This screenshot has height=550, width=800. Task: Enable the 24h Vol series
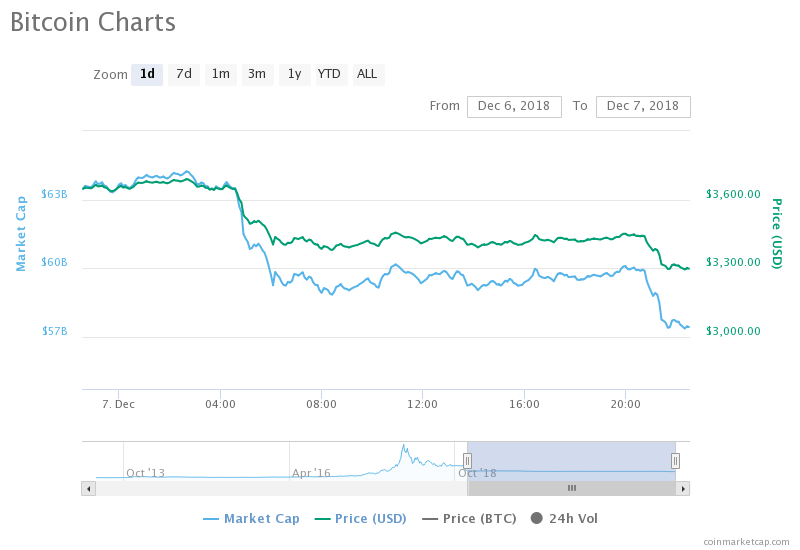point(564,518)
